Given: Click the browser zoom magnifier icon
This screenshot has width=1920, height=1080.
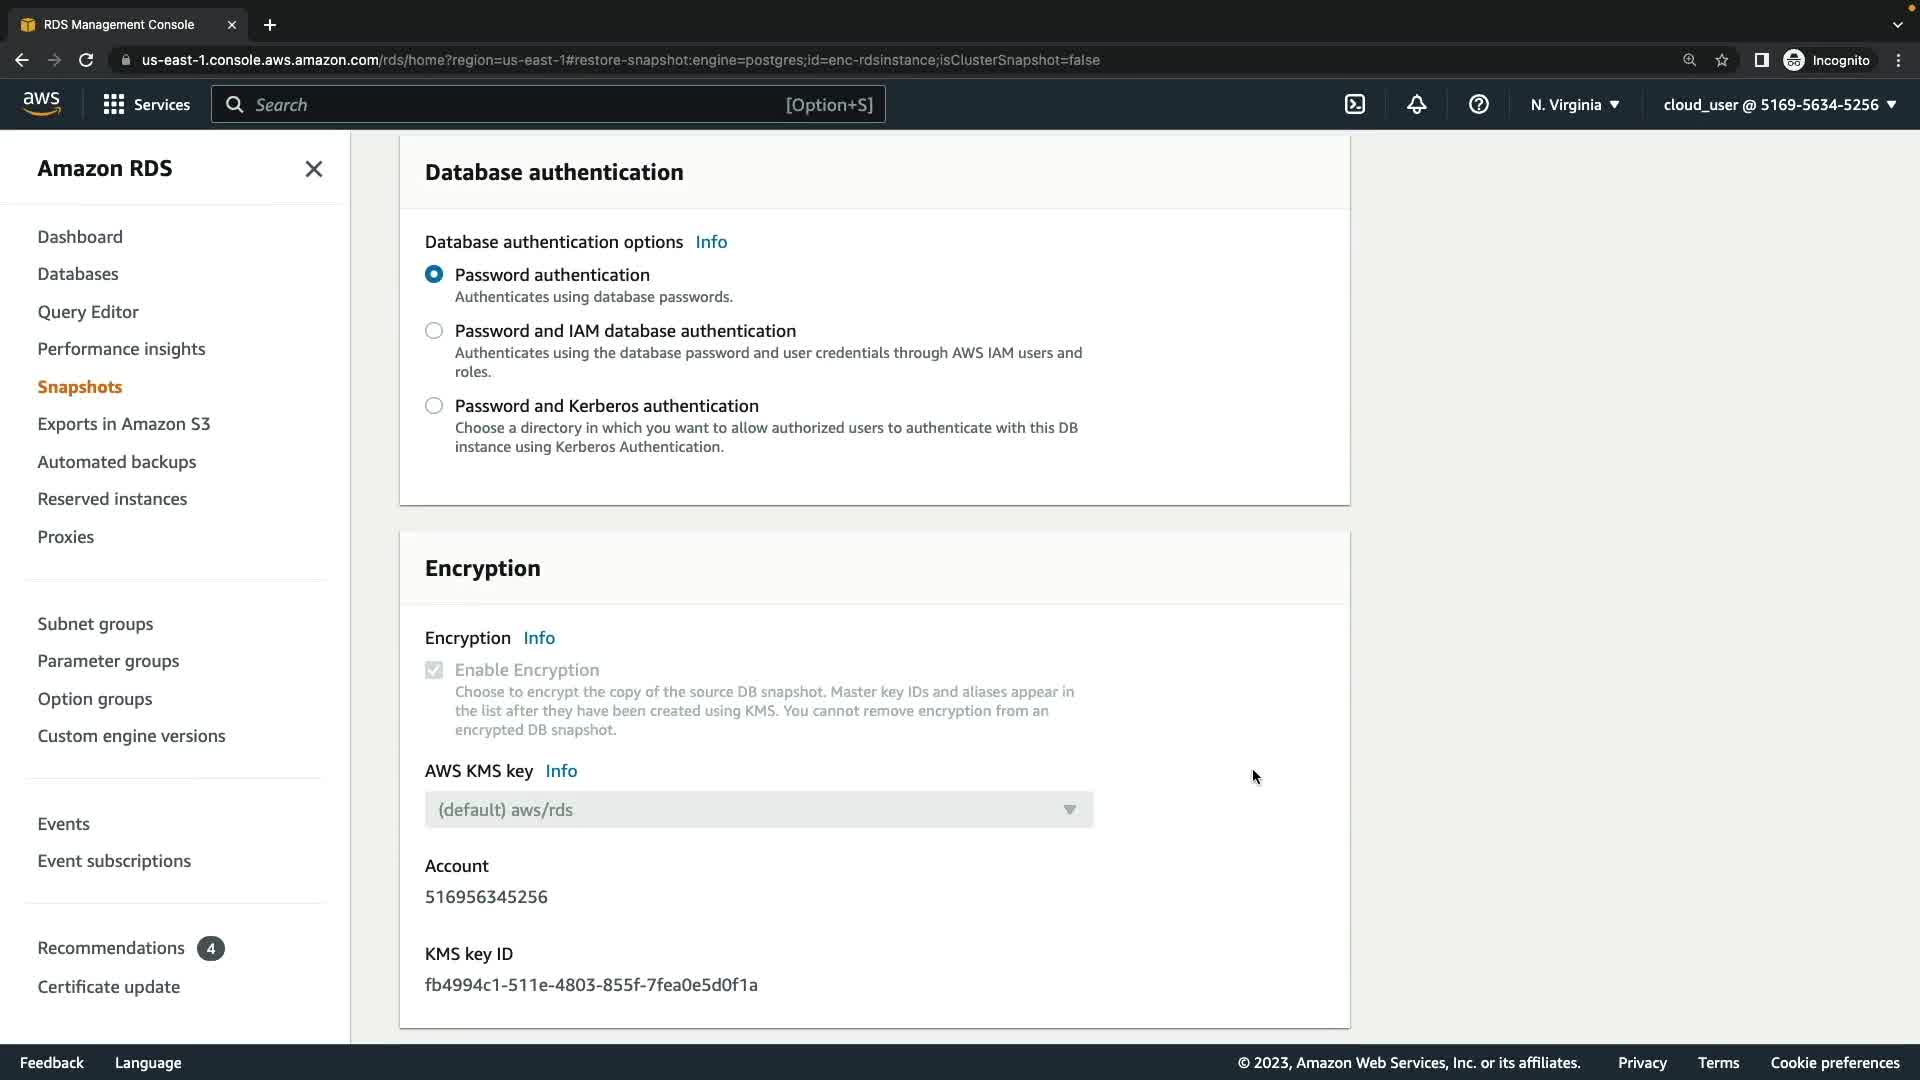Looking at the screenshot, I should [1689, 60].
